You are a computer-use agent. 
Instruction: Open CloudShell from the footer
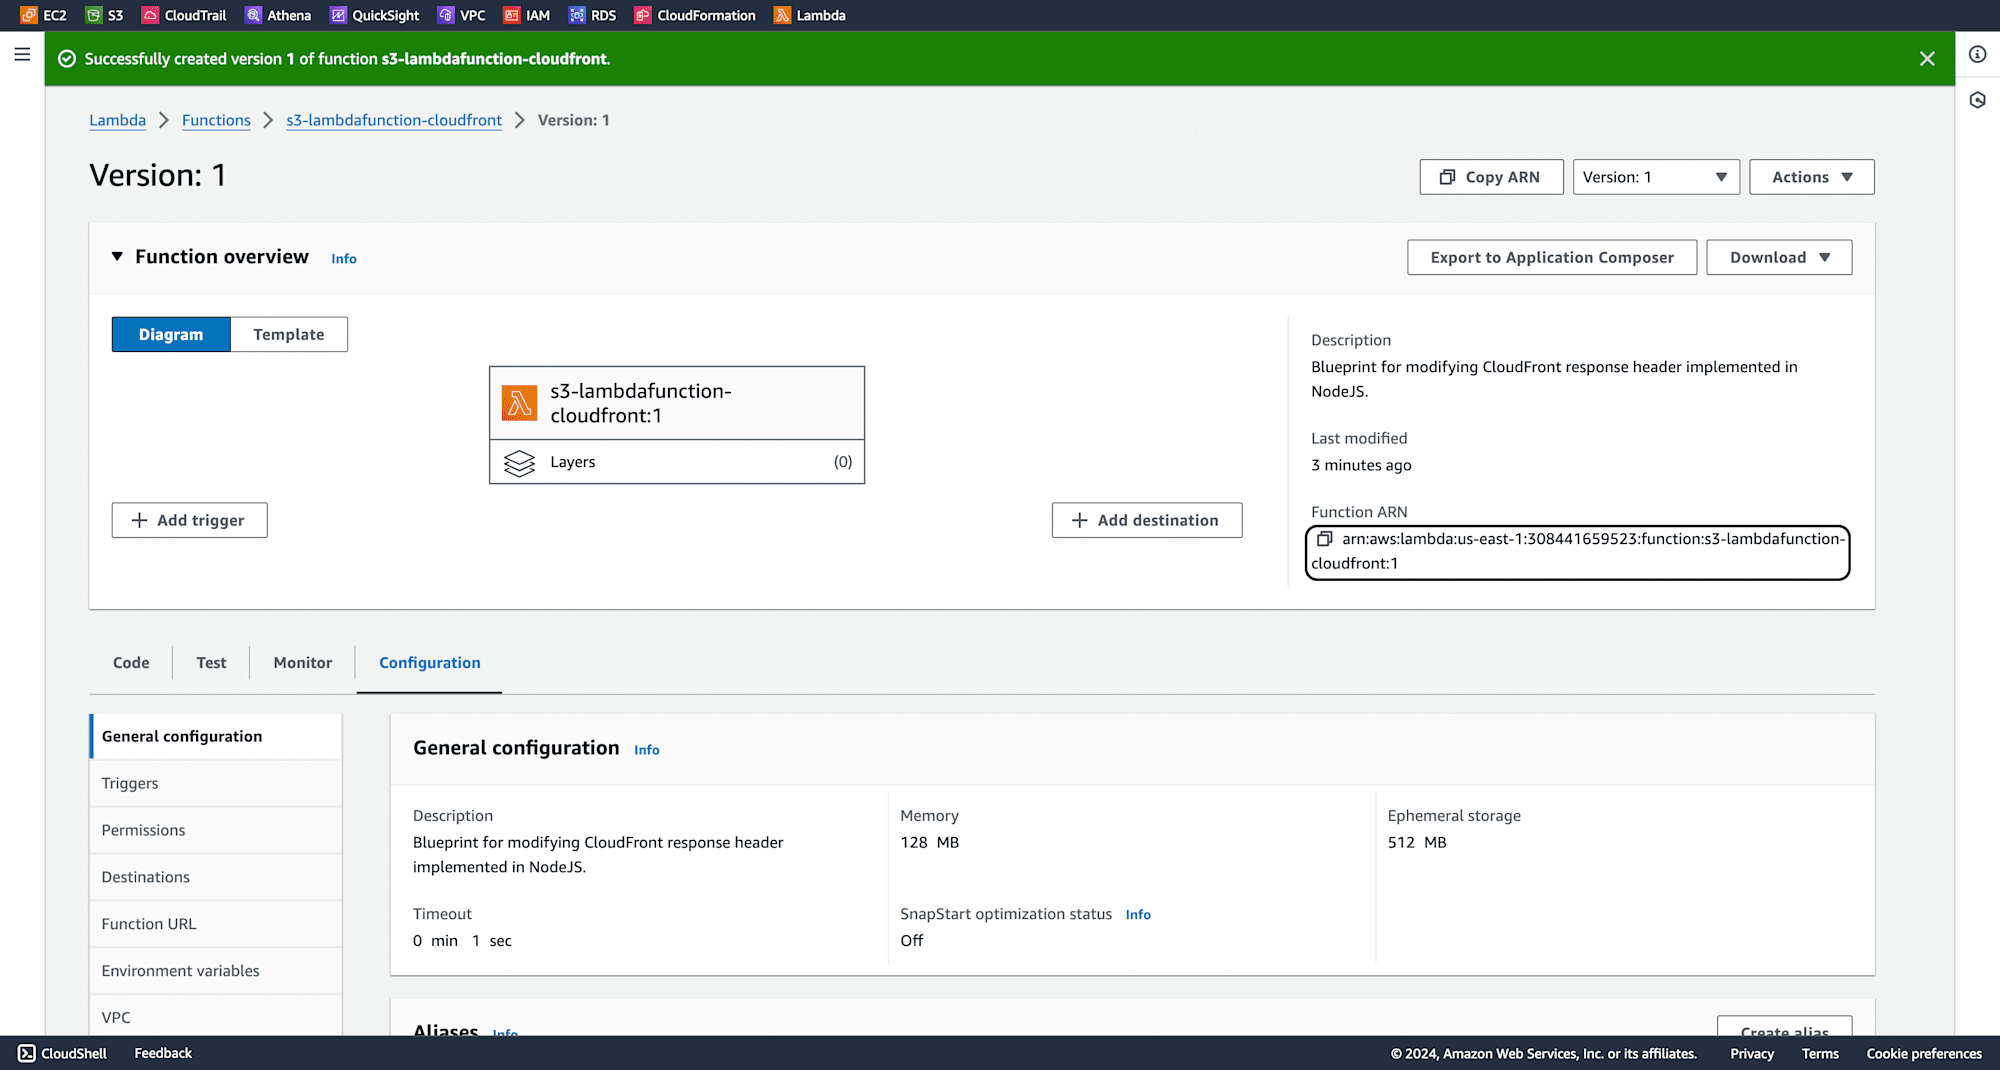click(x=63, y=1053)
